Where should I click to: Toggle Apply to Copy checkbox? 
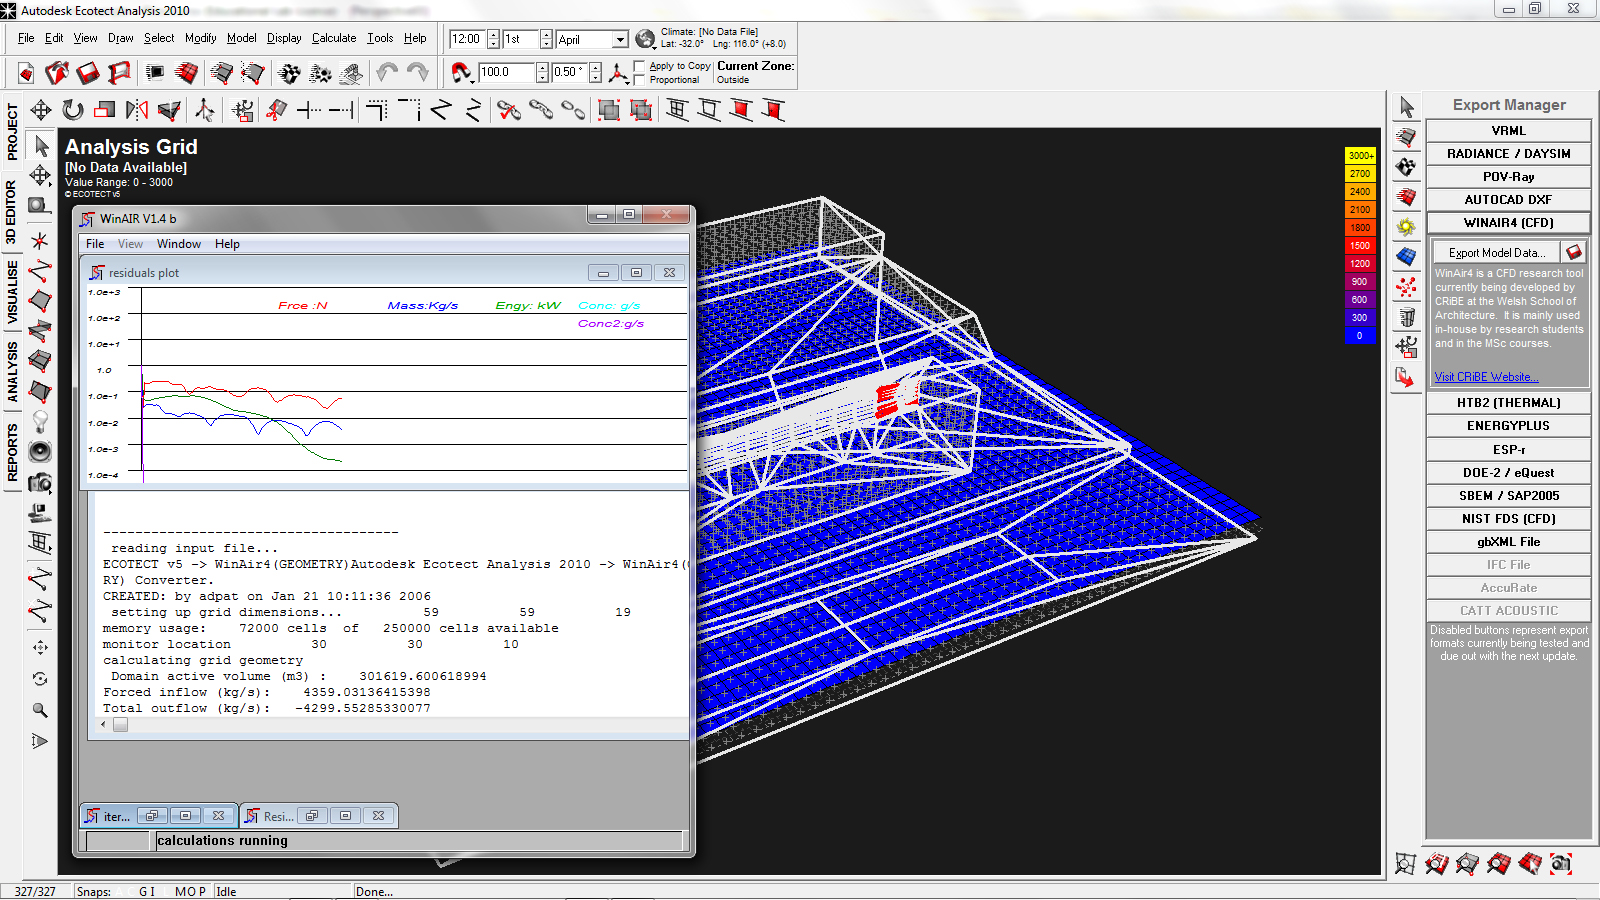pos(640,66)
